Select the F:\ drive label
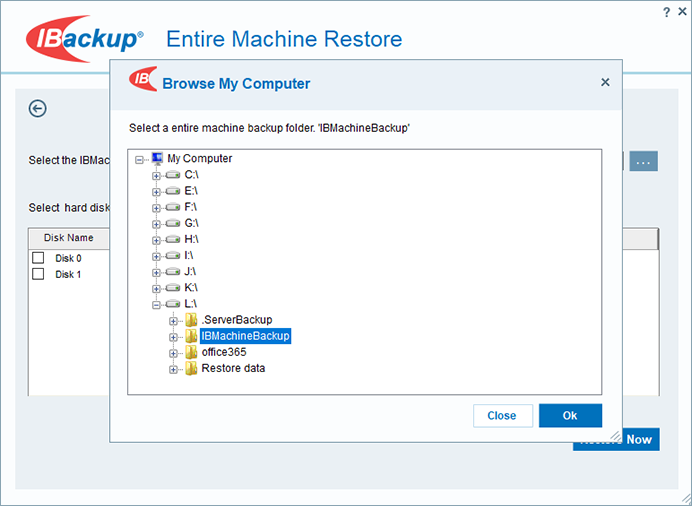 click(191, 207)
